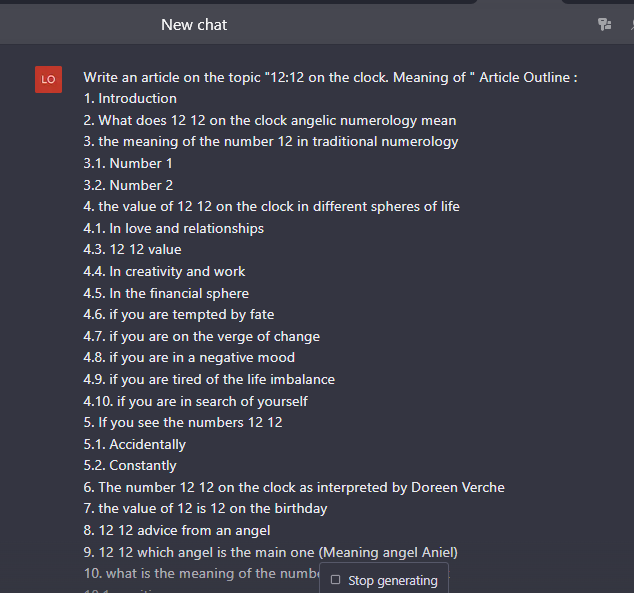Click the square stop icon

(335, 580)
